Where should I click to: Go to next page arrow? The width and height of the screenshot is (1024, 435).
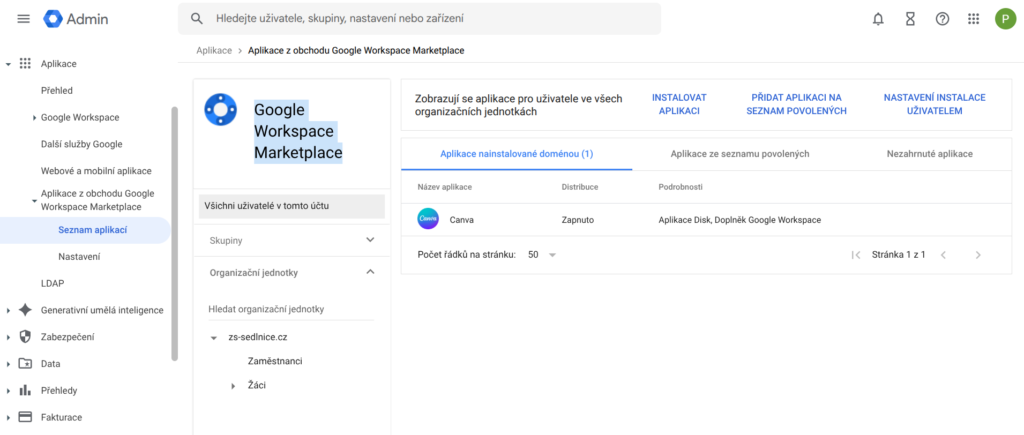(x=978, y=255)
